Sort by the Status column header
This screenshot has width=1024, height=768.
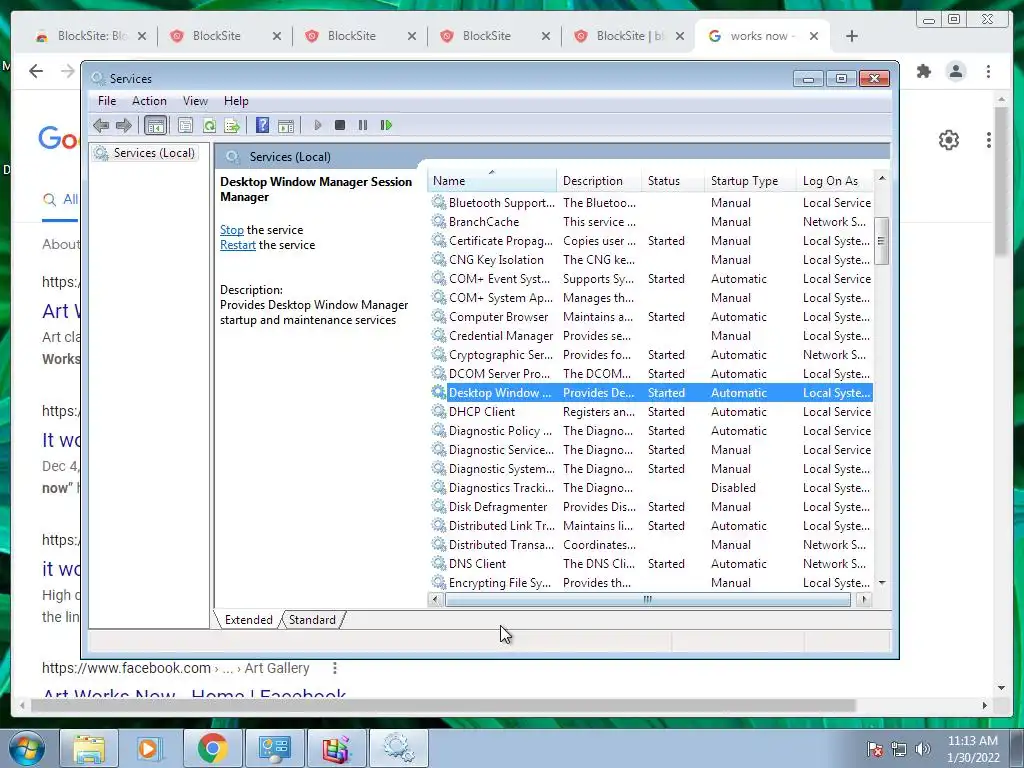pyautogui.click(x=673, y=181)
